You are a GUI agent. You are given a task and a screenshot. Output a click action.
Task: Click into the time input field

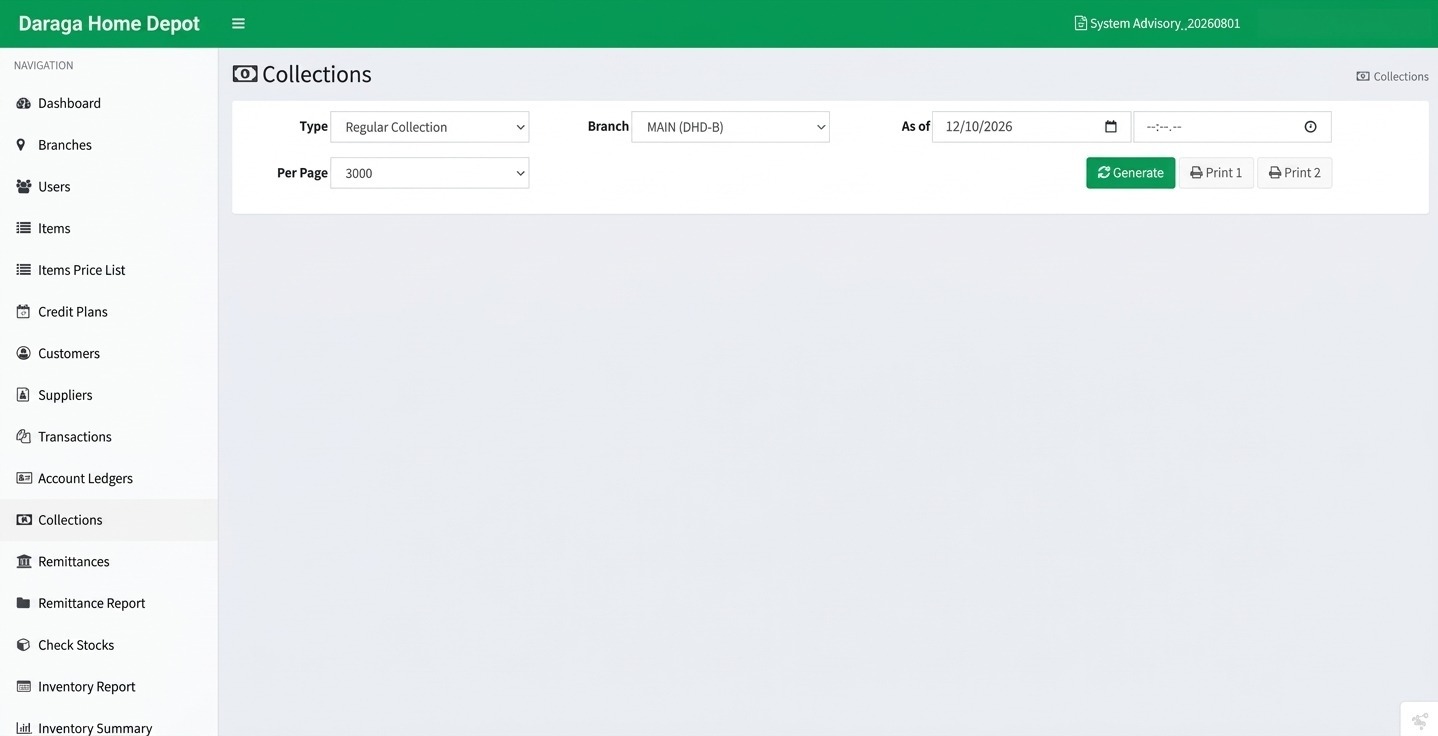[x=1232, y=127]
